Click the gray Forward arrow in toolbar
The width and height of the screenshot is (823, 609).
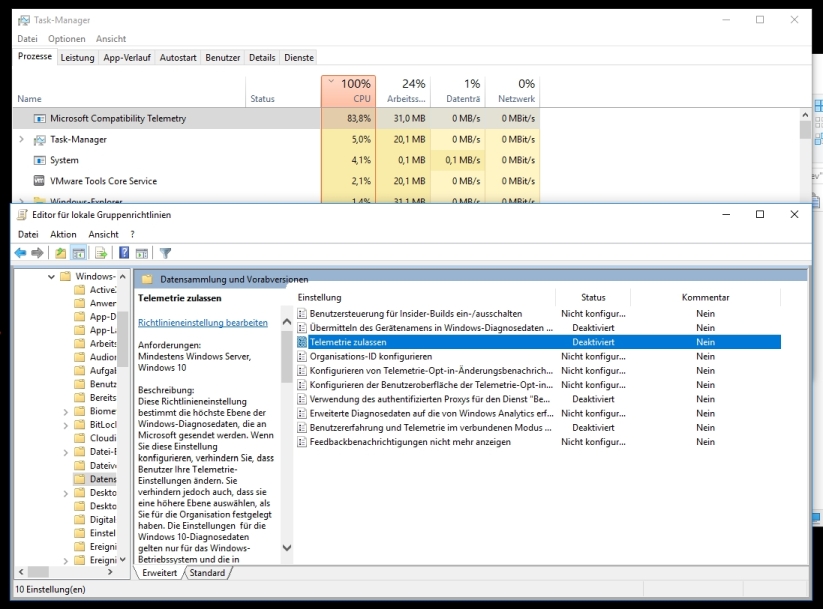37,253
